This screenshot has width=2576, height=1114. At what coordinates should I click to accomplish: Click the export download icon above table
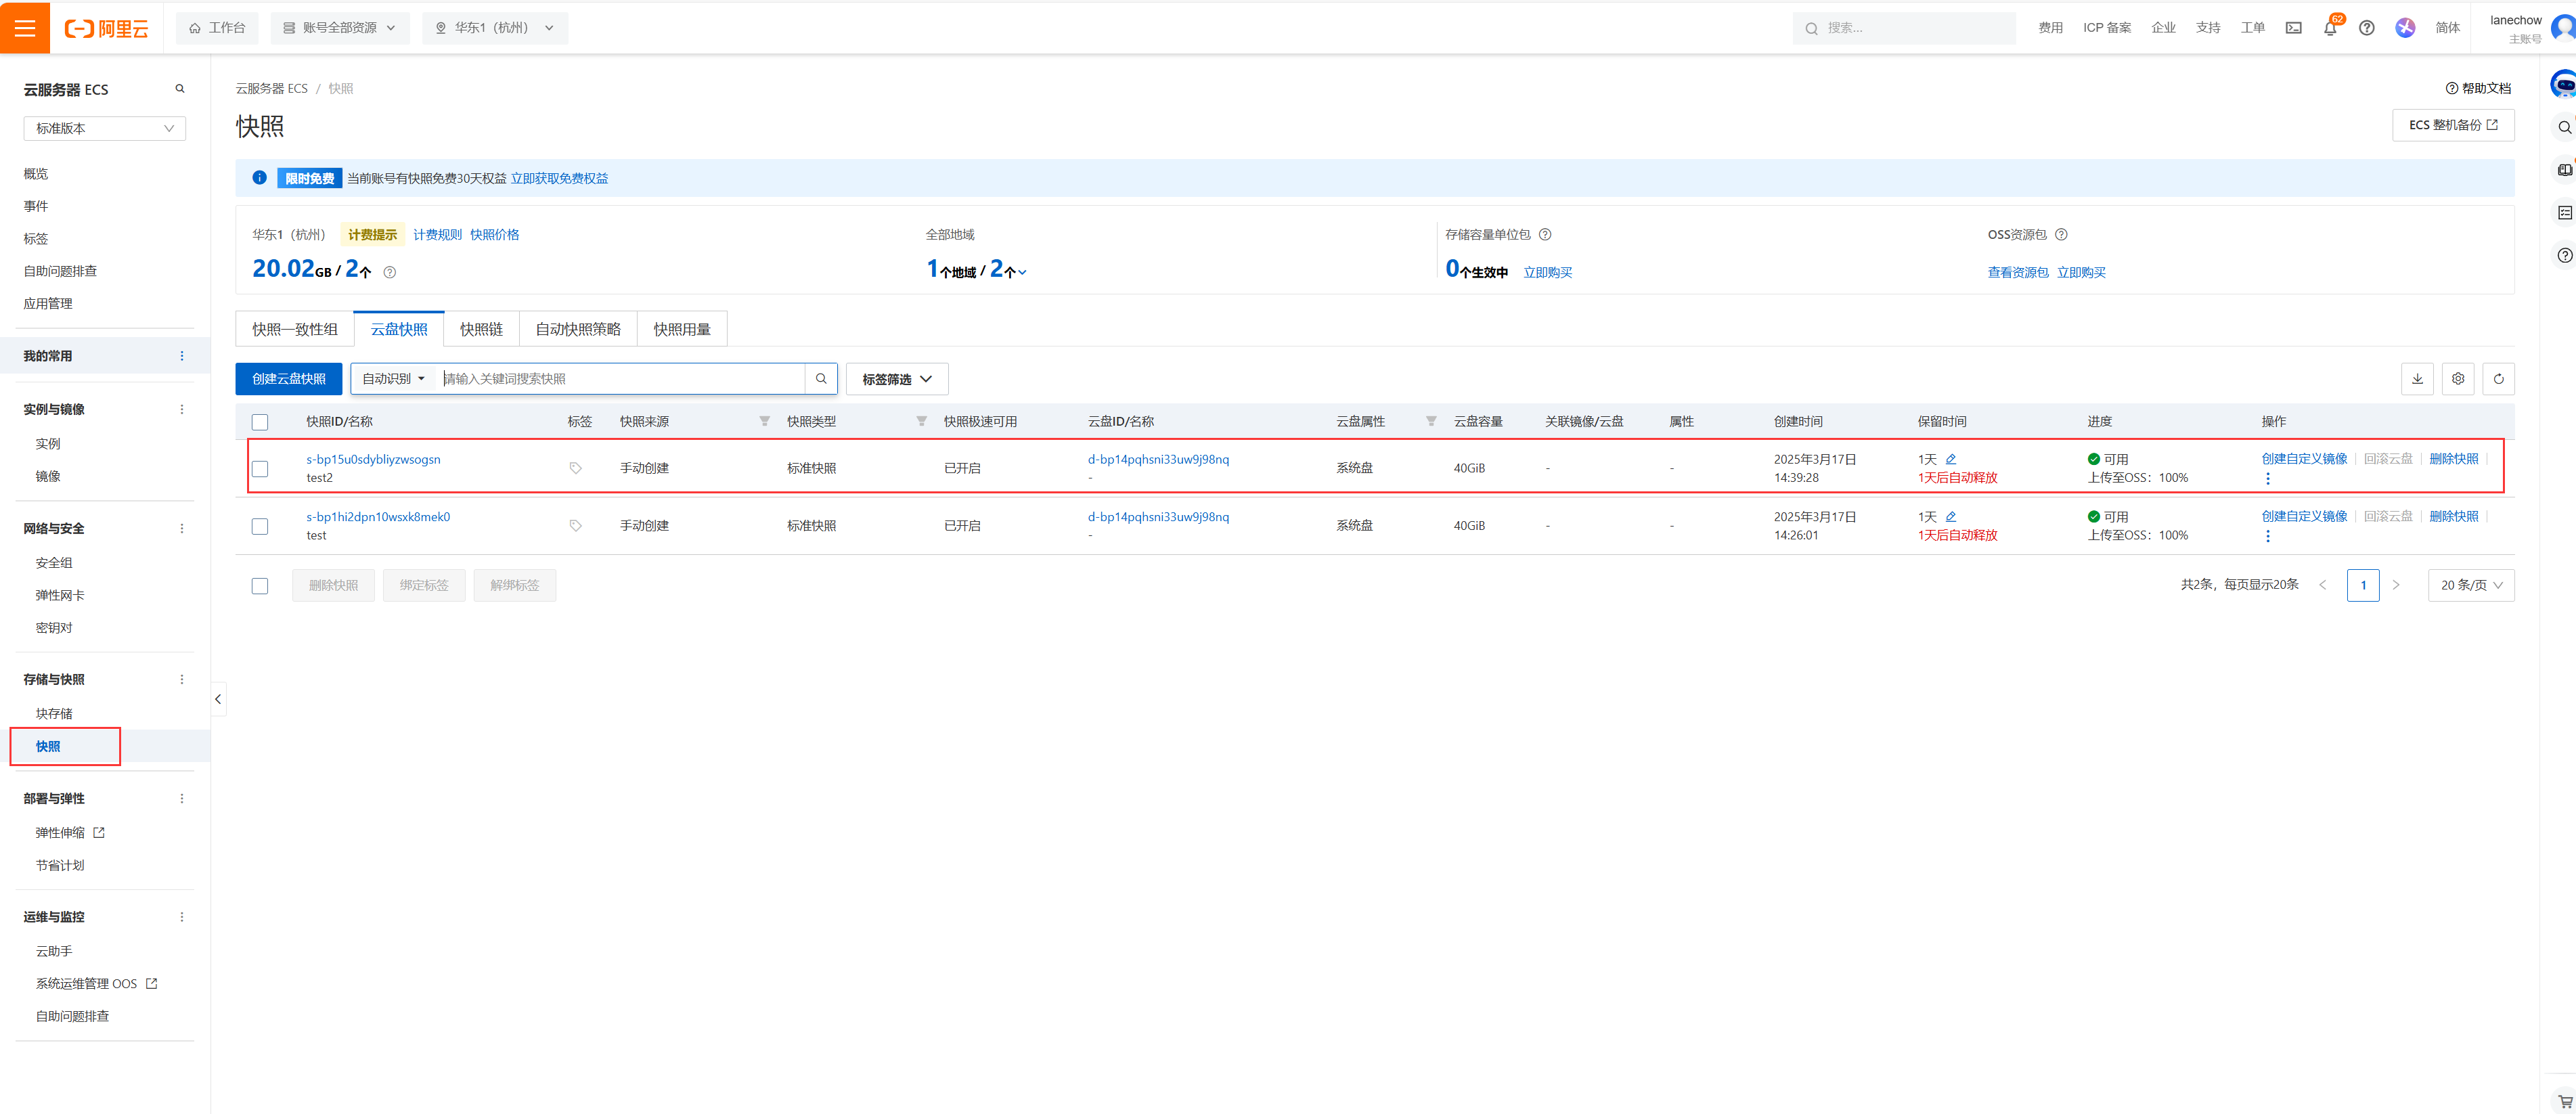pos(2417,379)
